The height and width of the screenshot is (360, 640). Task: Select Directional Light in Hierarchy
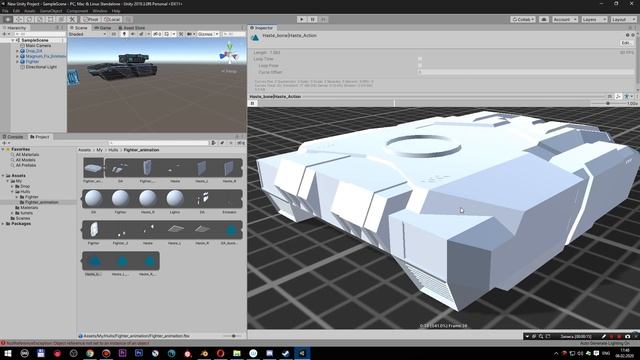41,67
